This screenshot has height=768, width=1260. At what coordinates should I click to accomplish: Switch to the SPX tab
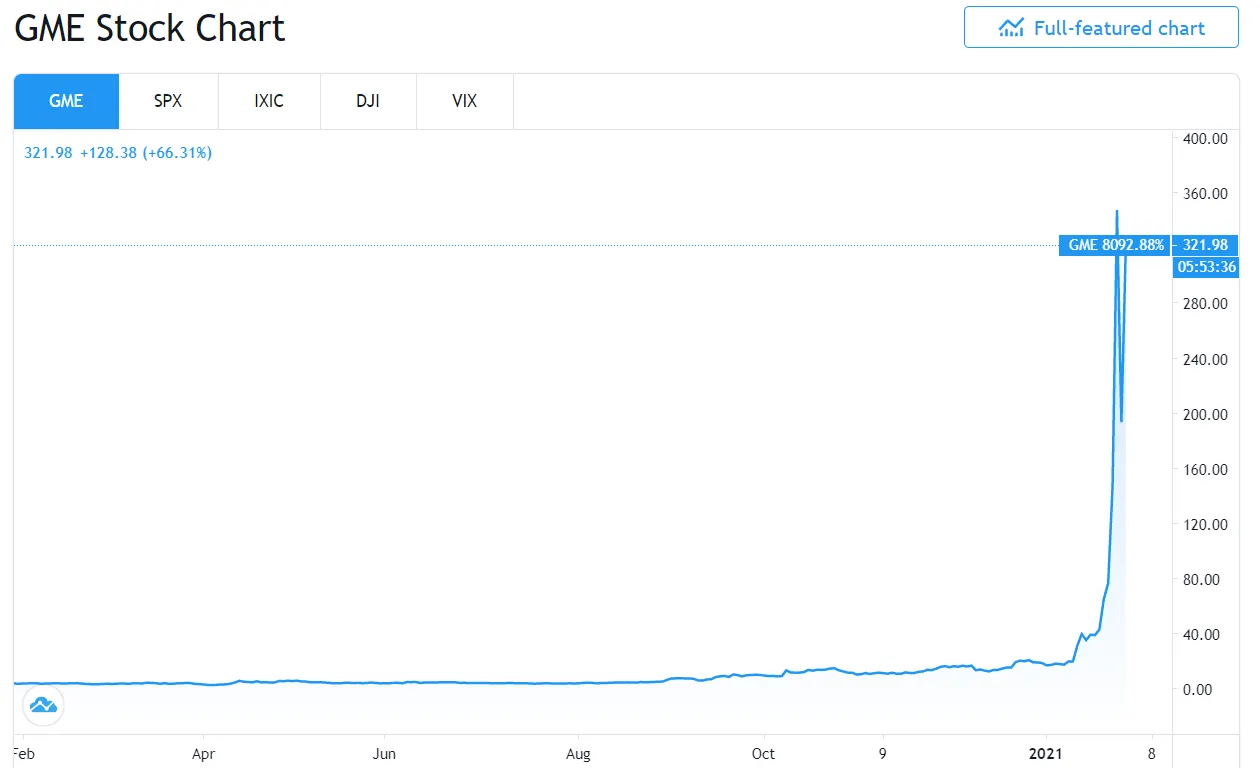(167, 101)
